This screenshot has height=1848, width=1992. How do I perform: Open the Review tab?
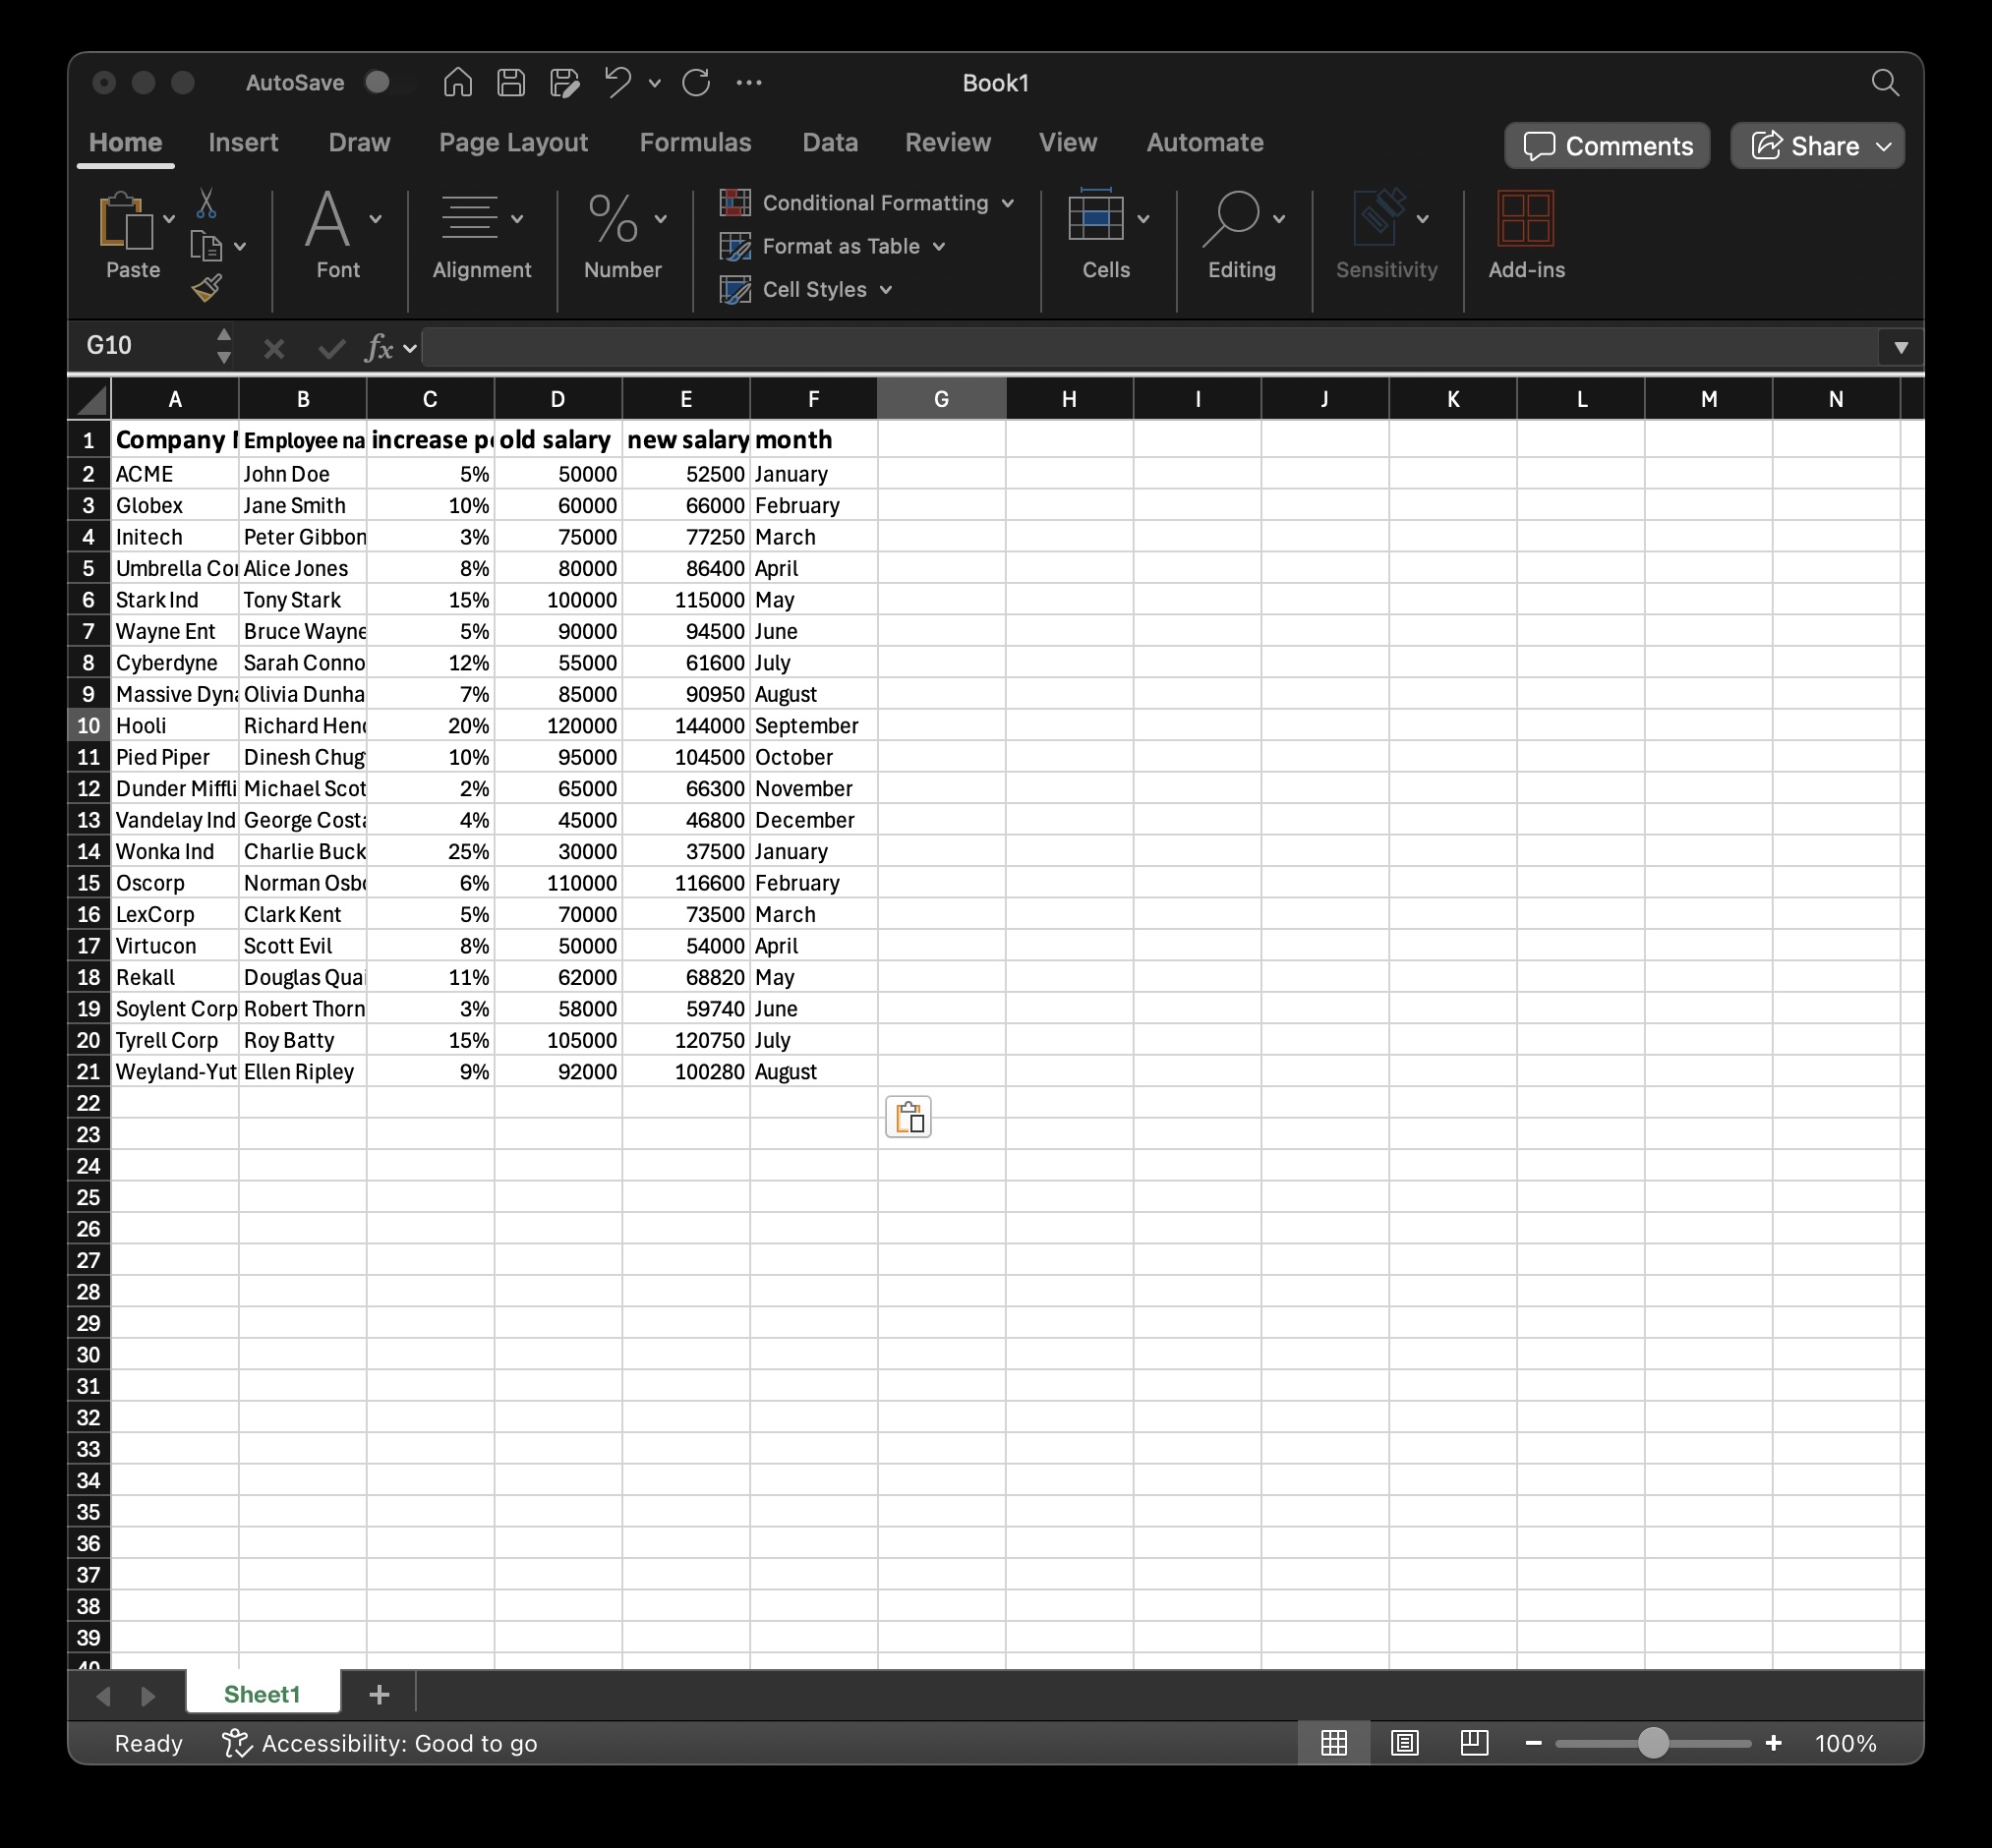tap(948, 143)
